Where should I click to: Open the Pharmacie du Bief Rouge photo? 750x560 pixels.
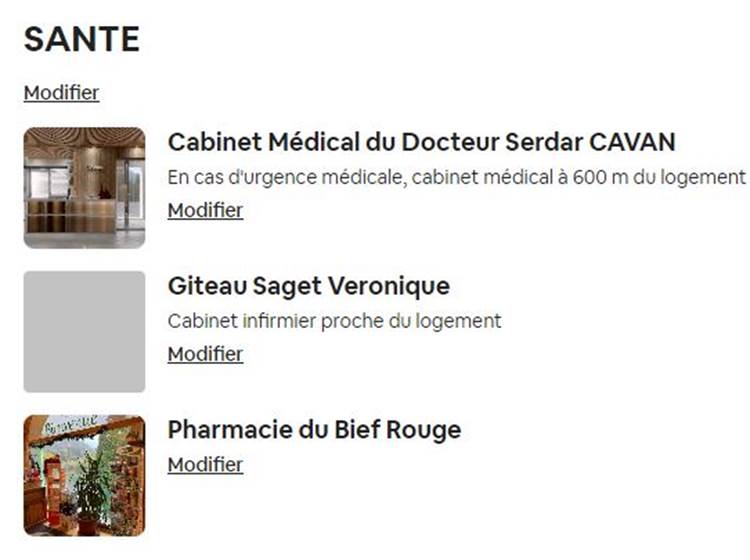[84, 475]
